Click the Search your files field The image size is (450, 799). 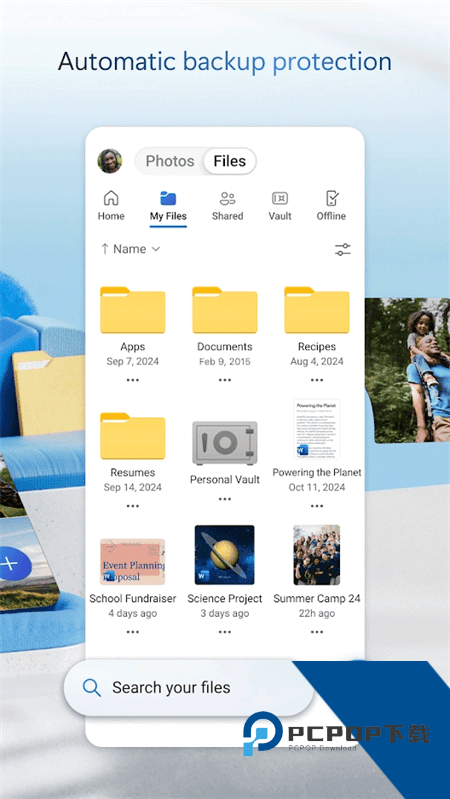coord(189,688)
